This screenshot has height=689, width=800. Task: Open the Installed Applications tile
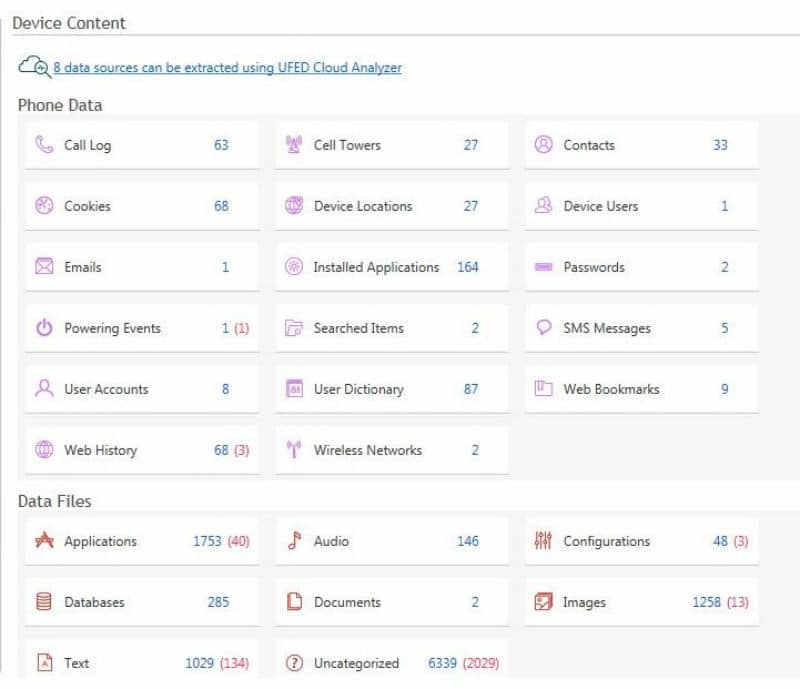coord(391,267)
